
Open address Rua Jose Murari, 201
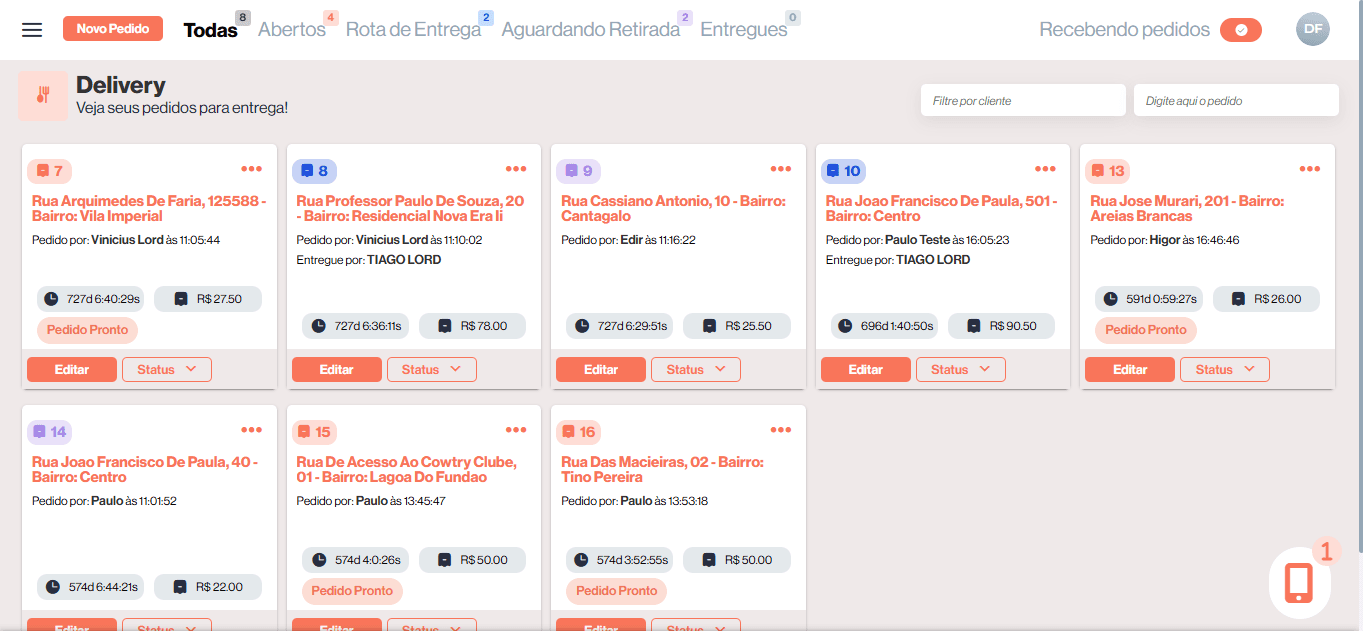[x=1187, y=209]
